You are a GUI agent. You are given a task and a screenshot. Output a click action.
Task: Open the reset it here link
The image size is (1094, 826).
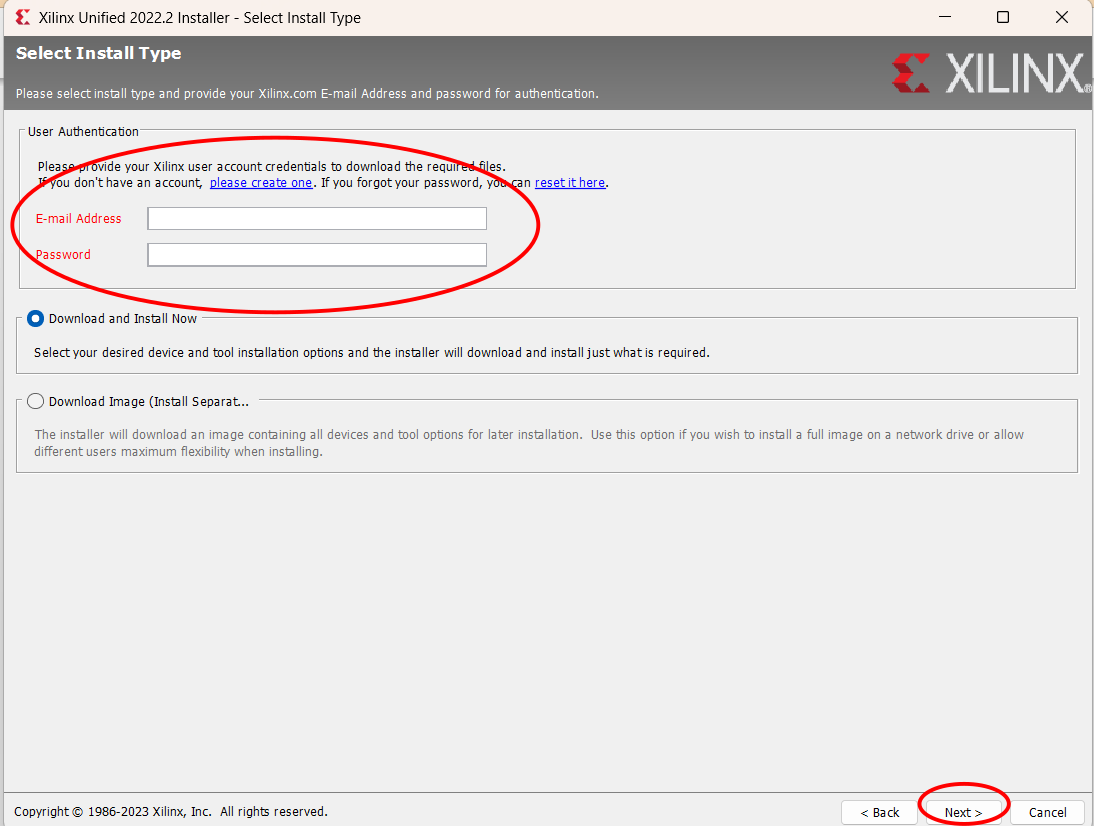(570, 182)
